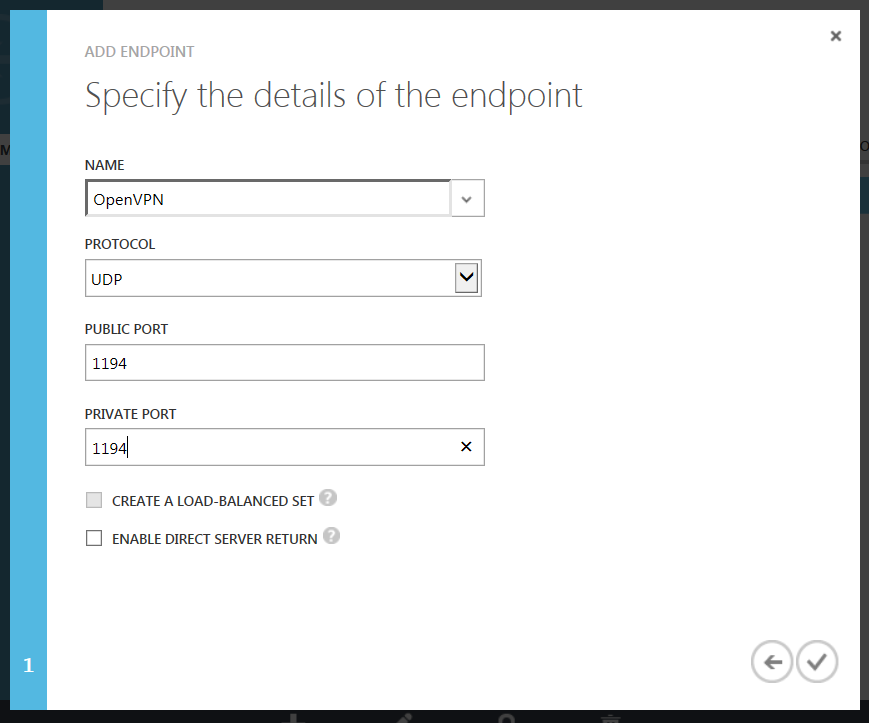Click into the Public Port field
This screenshot has width=869, height=723.
(x=284, y=363)
